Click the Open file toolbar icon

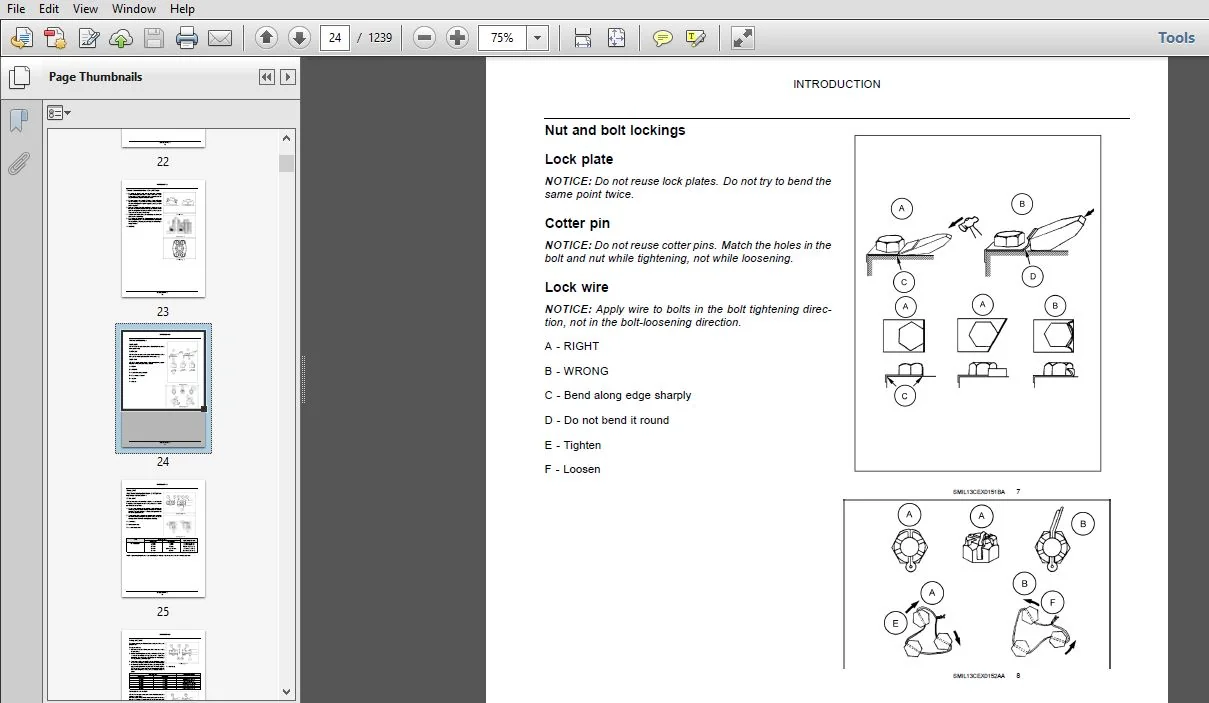pyautogui.click(x=22, y=39)
